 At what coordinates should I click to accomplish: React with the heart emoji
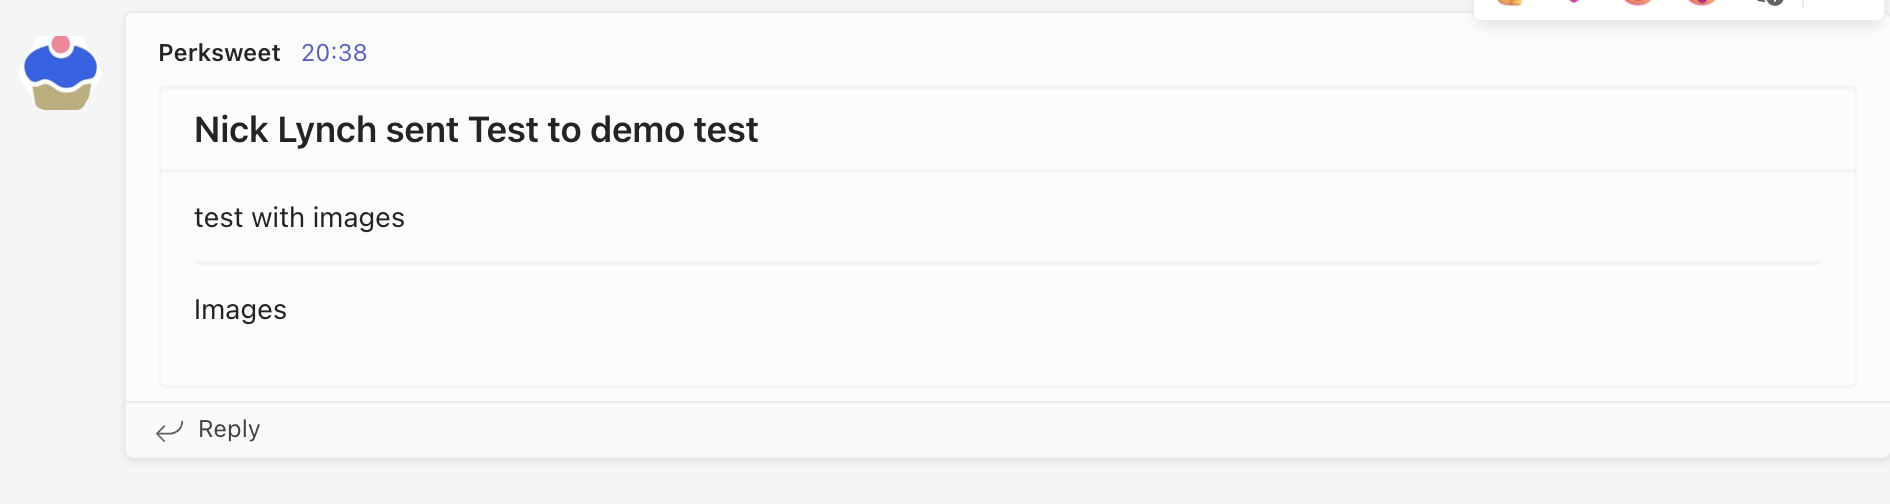[1574, 2]
